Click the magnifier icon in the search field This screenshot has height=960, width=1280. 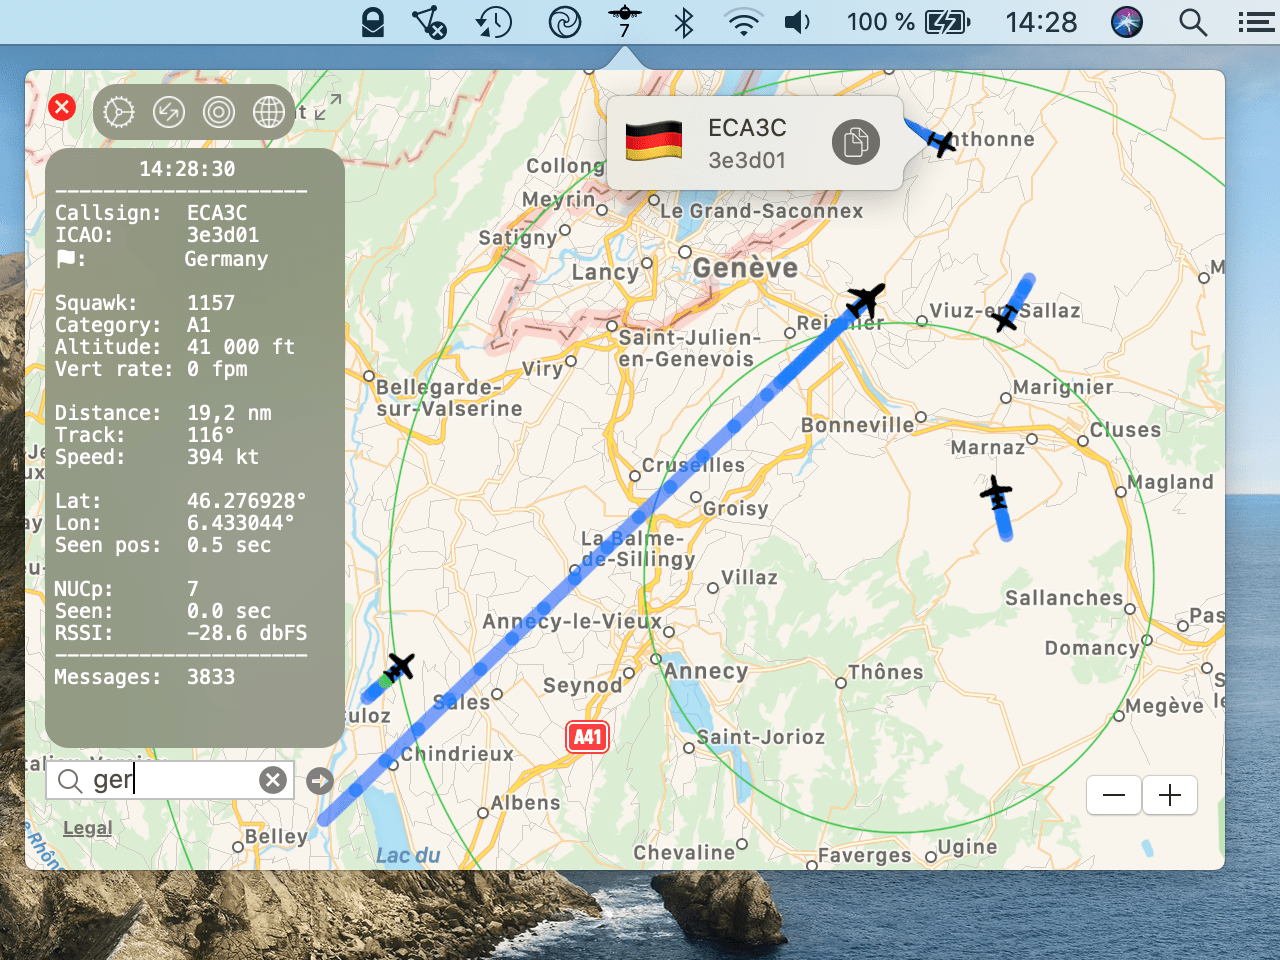[70, 780]
